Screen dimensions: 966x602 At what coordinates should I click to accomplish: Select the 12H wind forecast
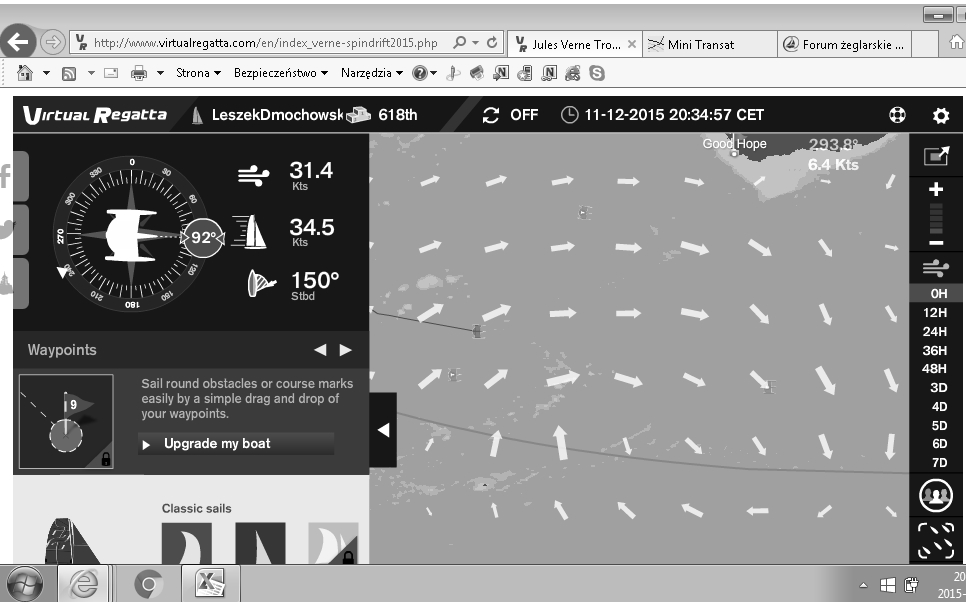click(935, 312)
